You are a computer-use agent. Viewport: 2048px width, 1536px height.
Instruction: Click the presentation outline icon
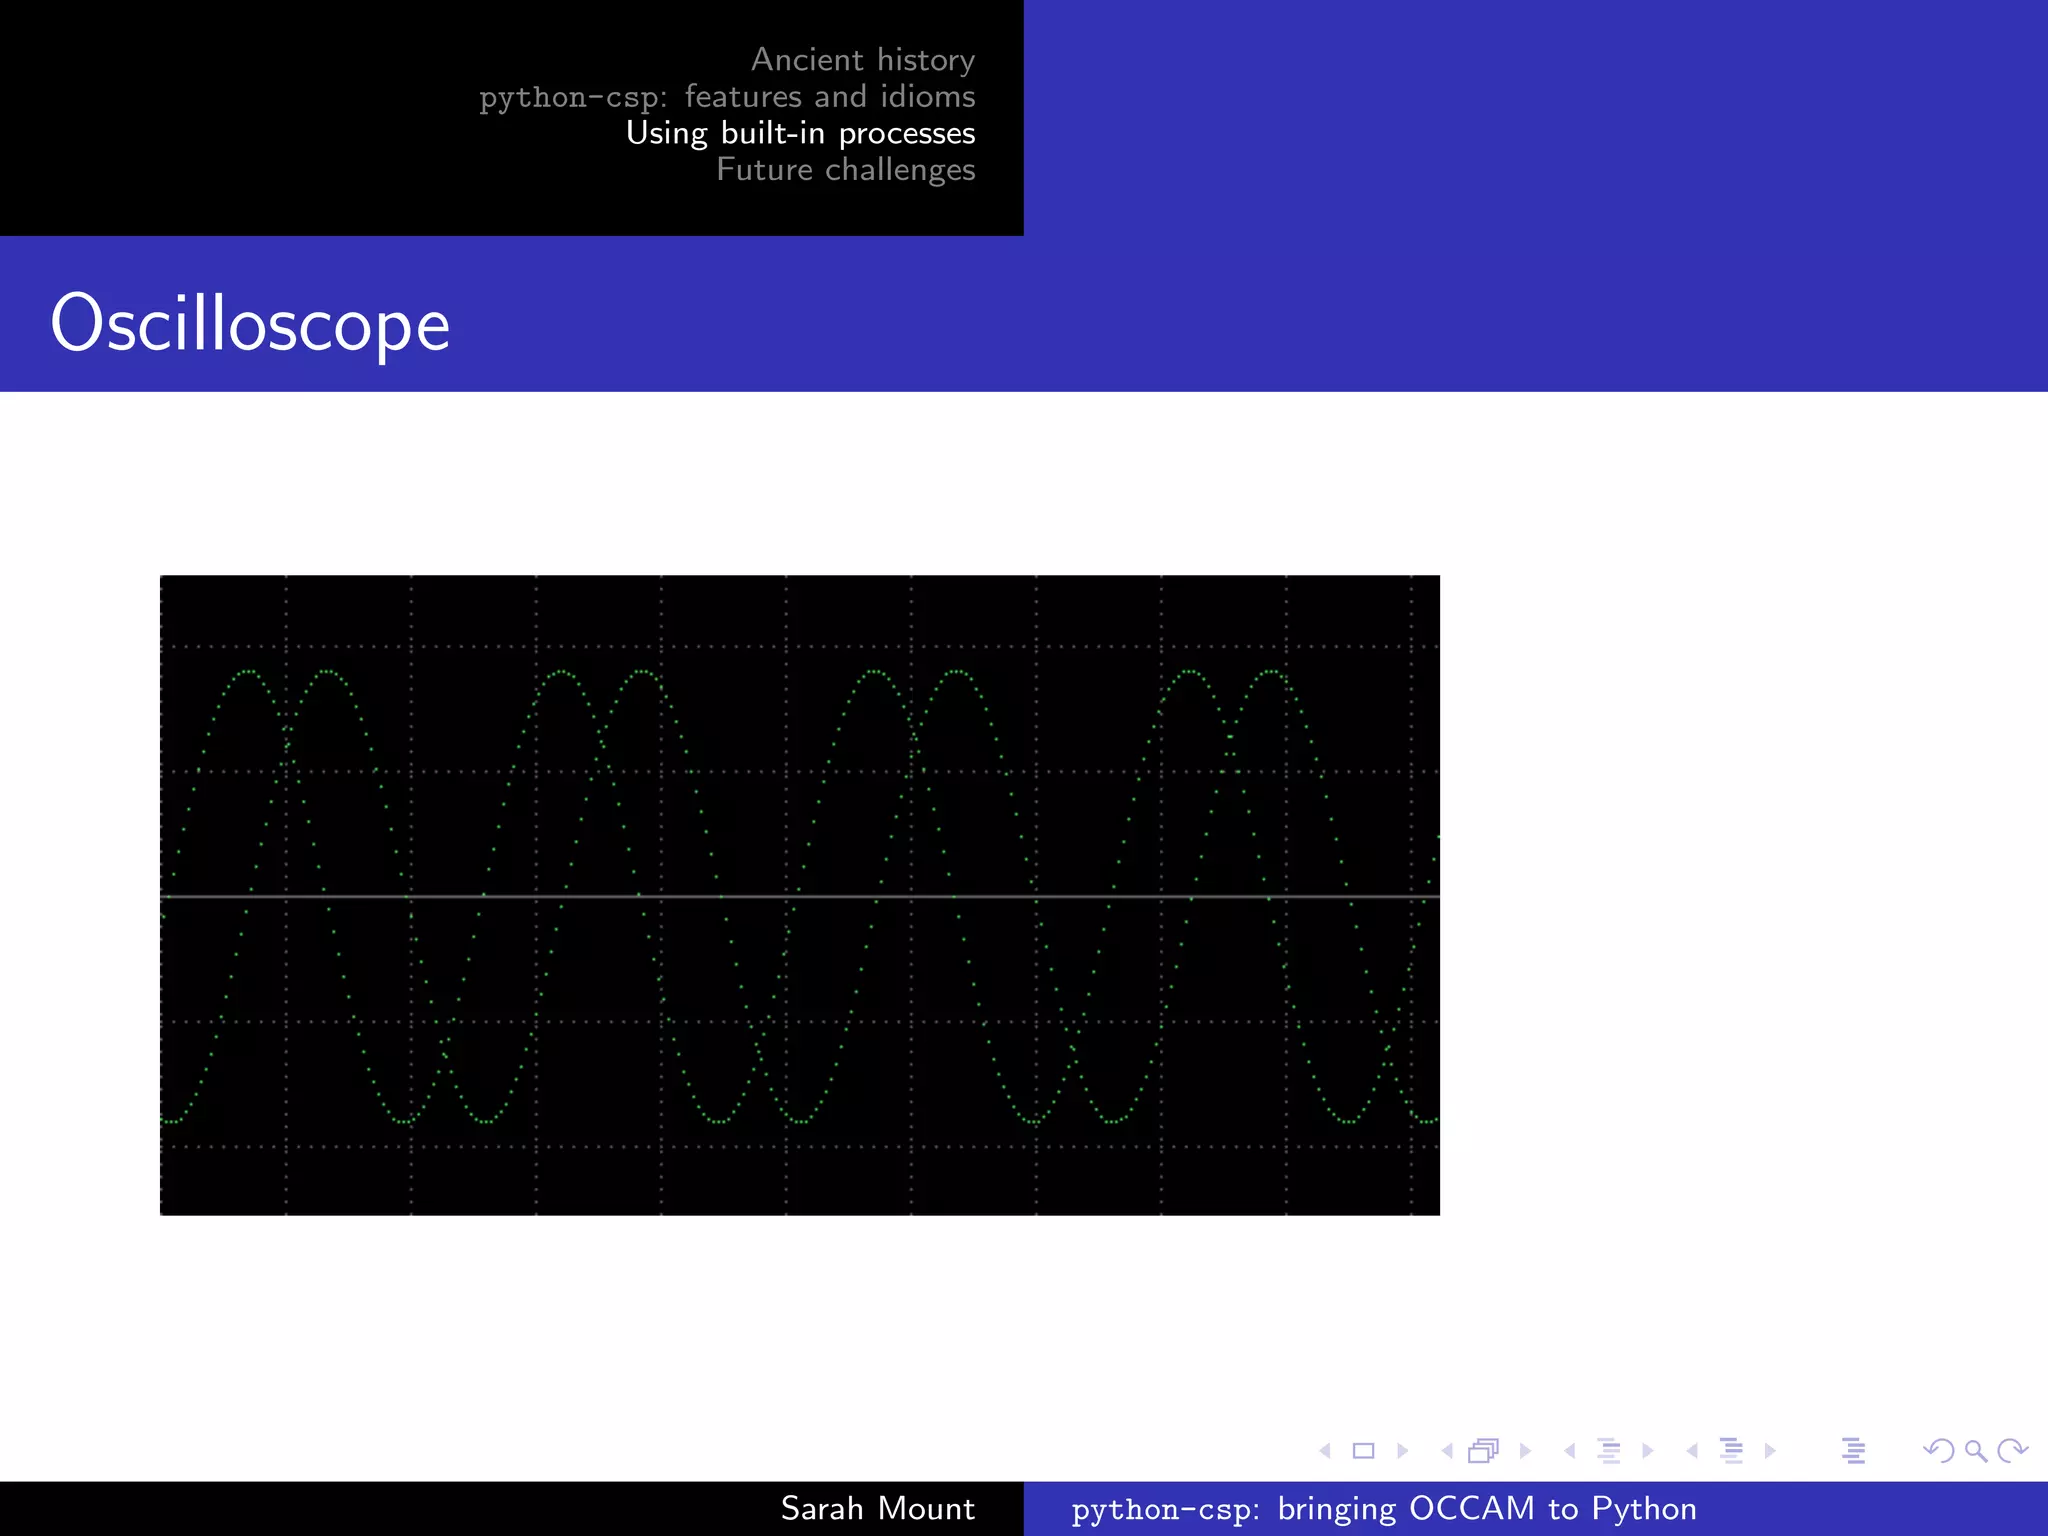point(1853,1451)
